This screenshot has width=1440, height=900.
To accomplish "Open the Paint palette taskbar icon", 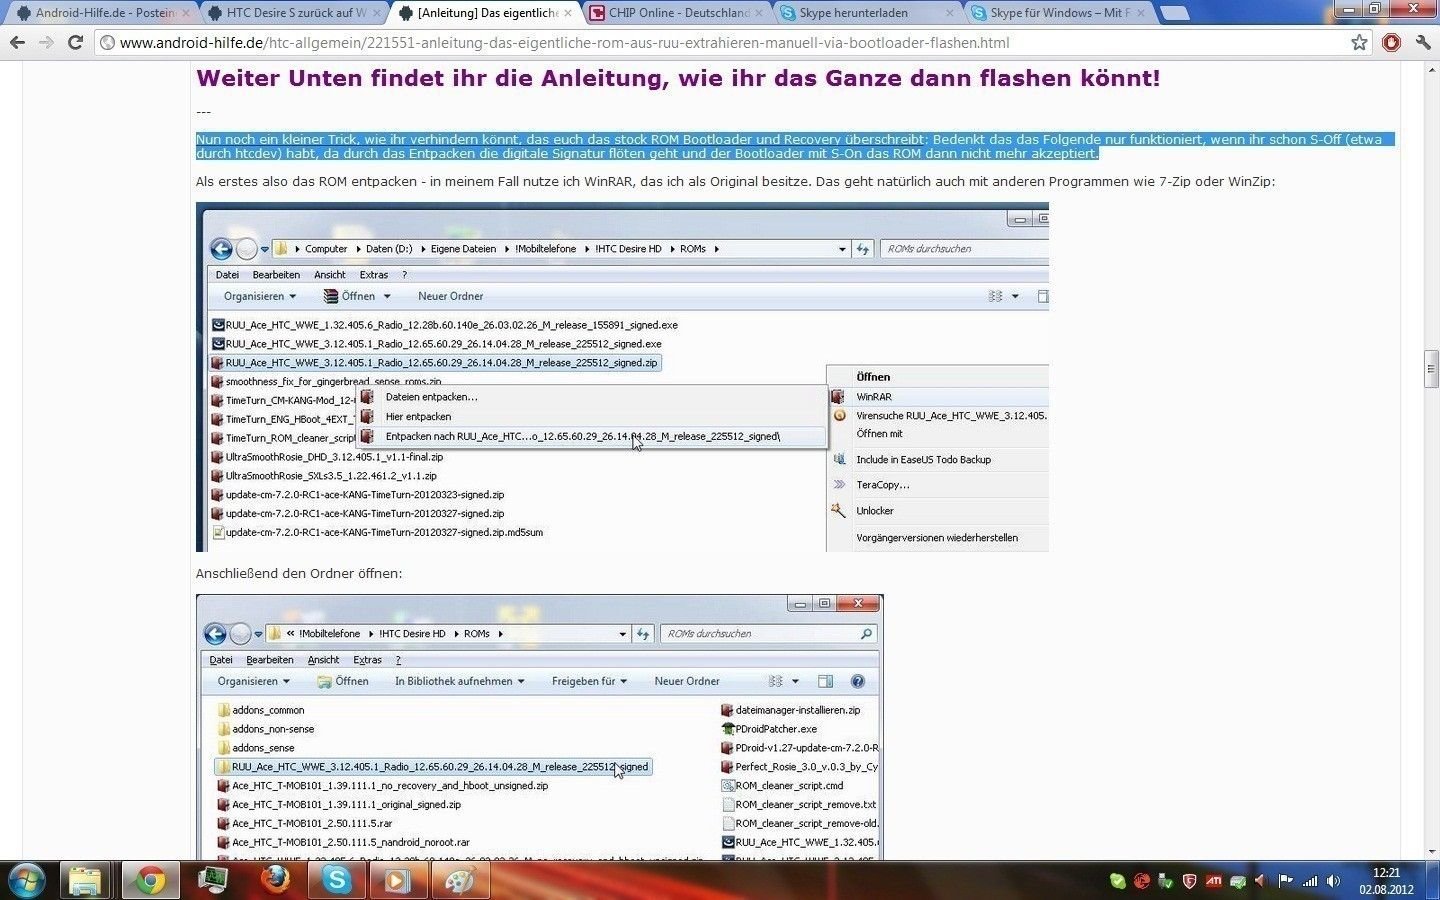I will (x=459, y=880).
